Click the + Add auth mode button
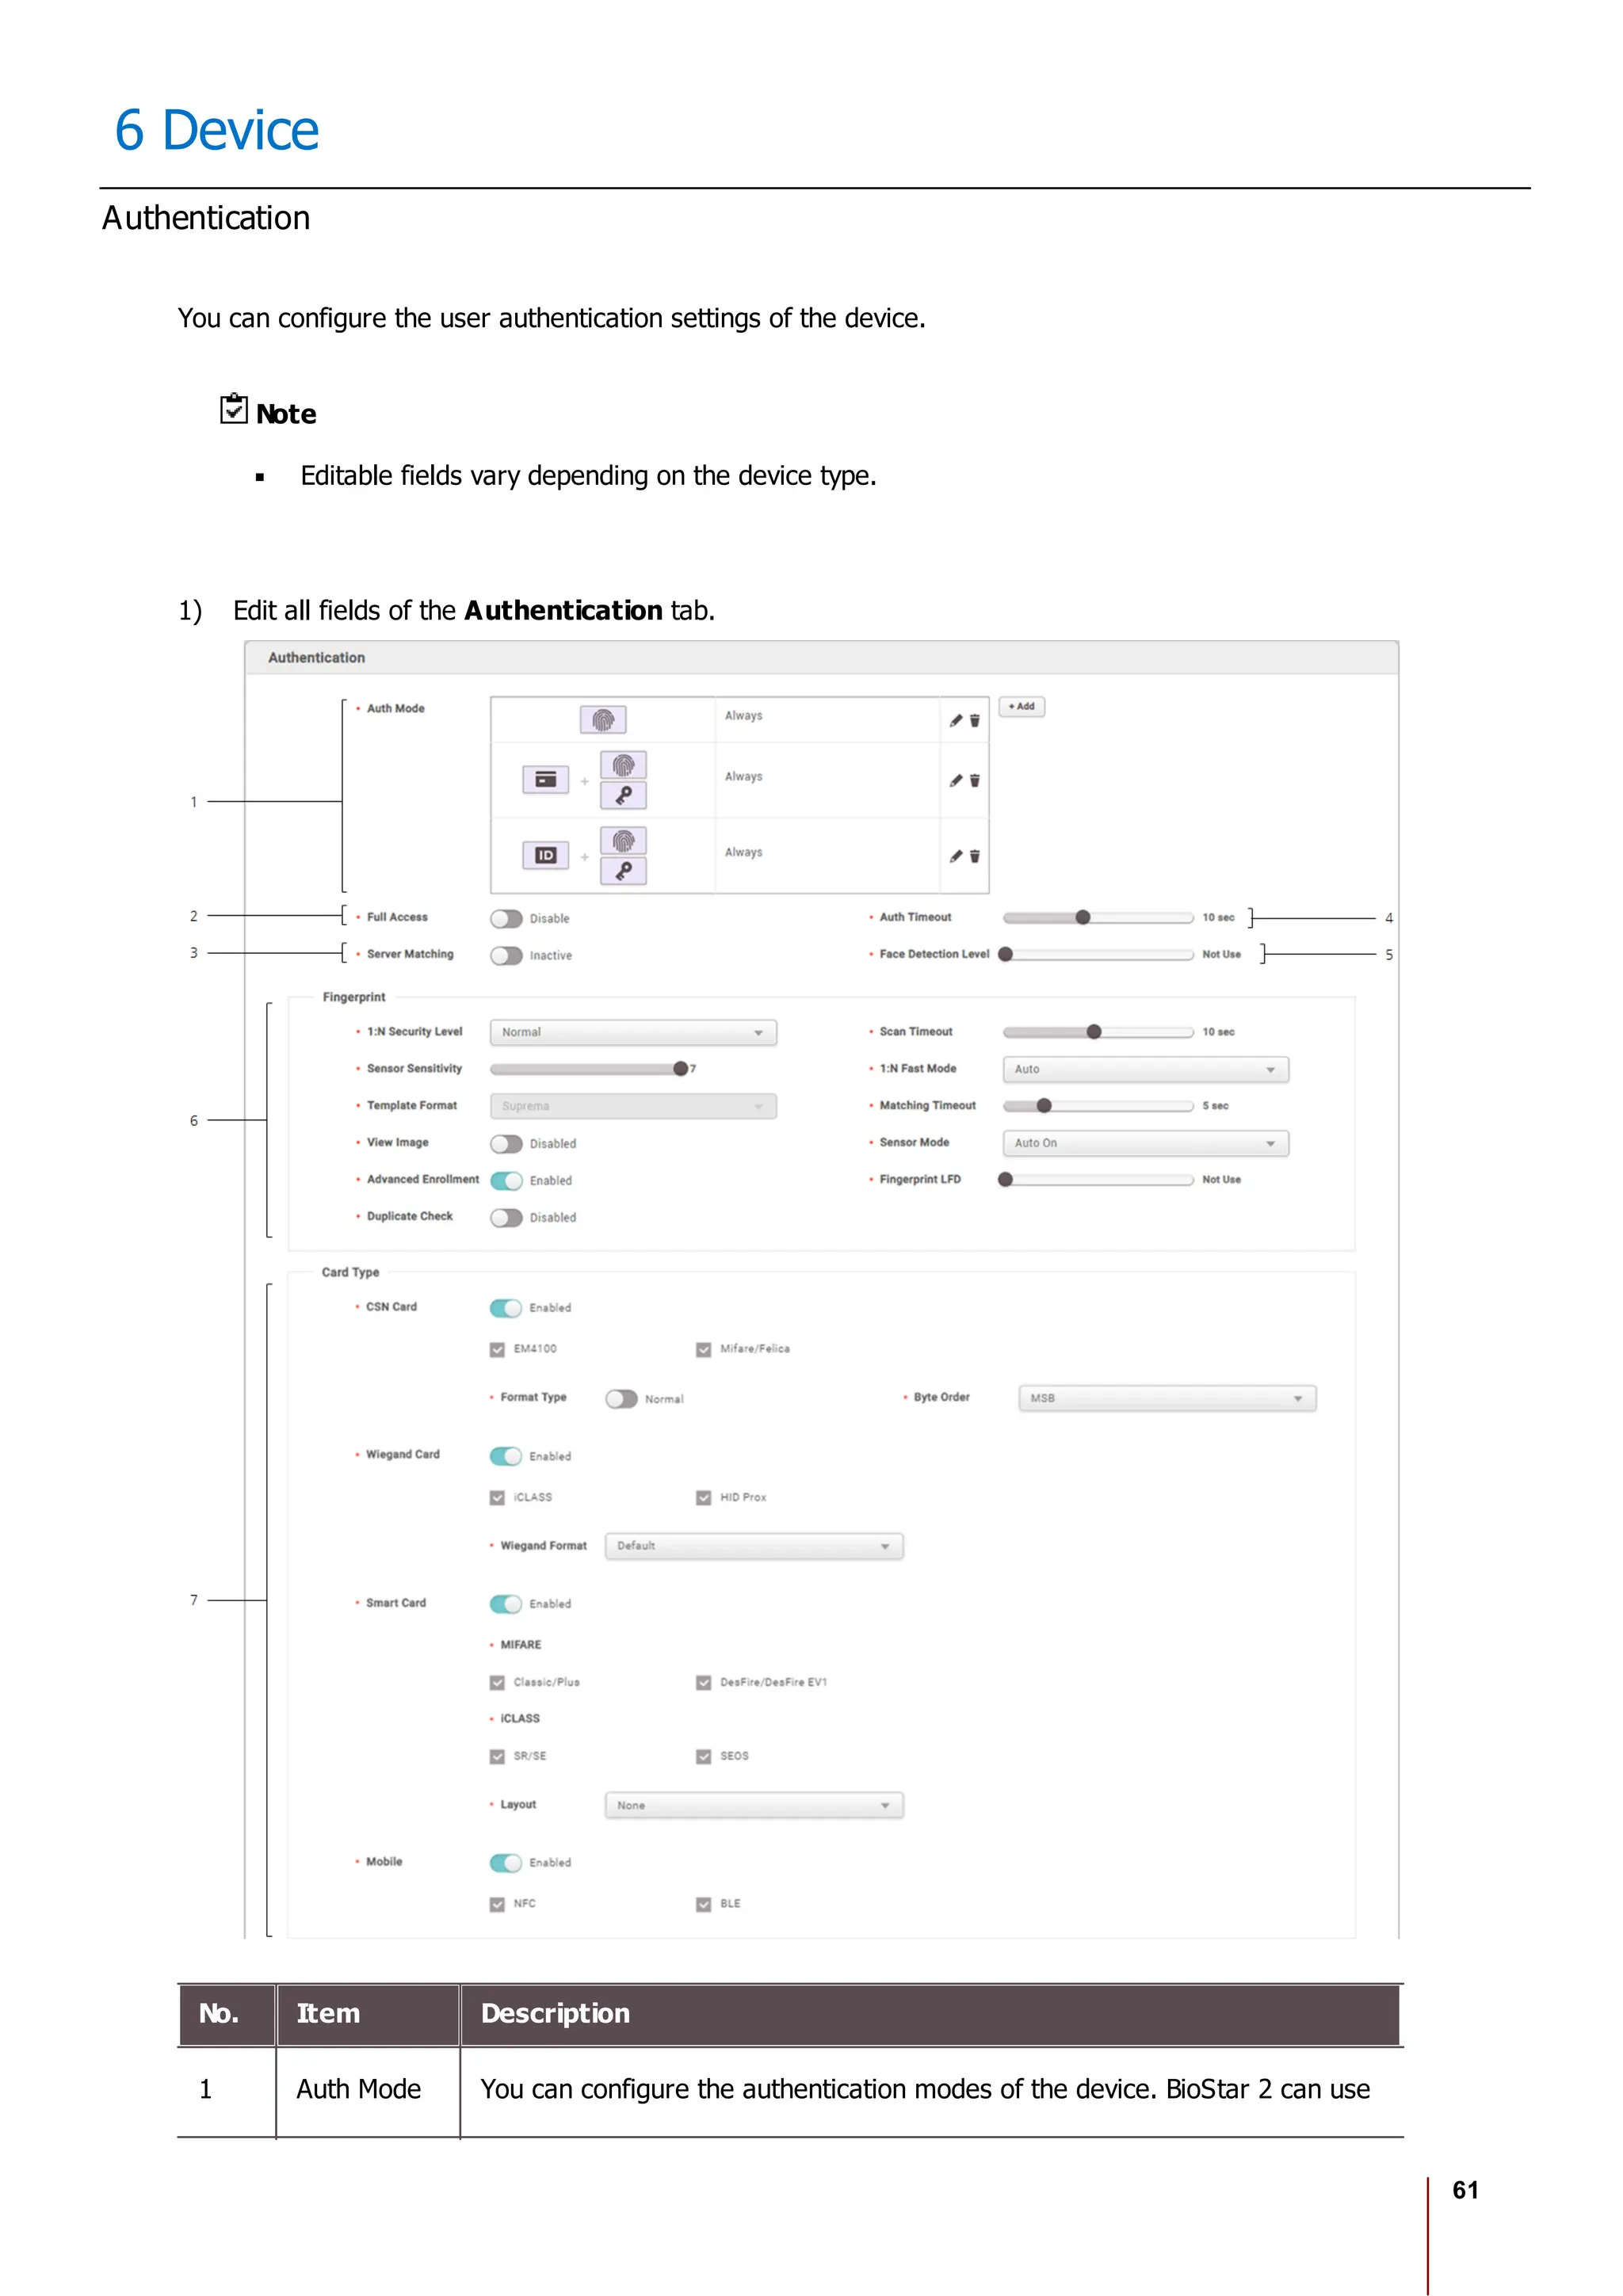Viewport: 1623px width, 2296px height. 1021,706
